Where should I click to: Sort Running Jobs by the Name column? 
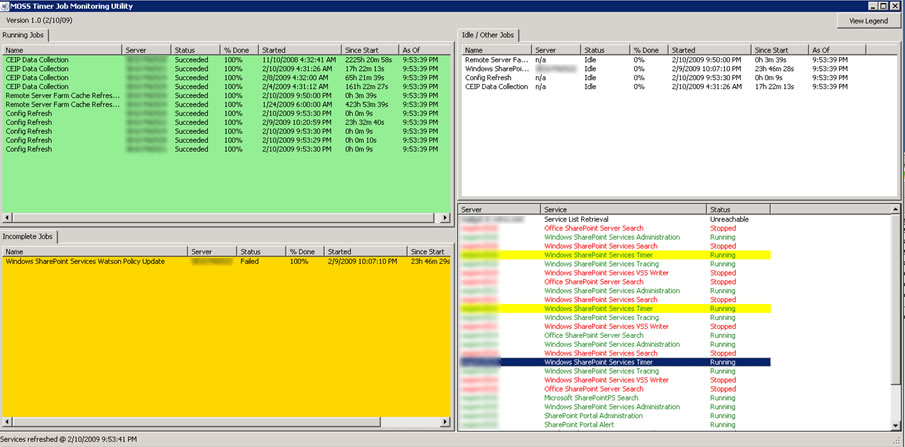pos(62,50)
